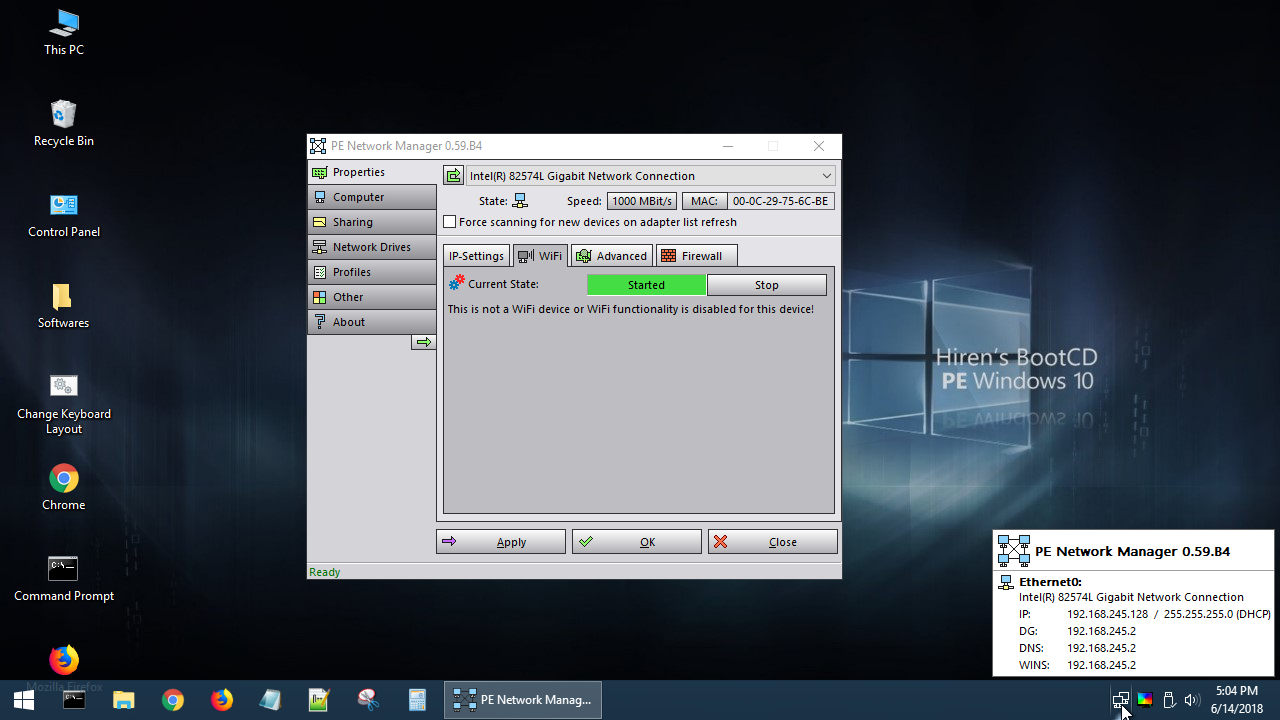This screenshot has height=720, width=1280.
Task: Open the Sharing section in sidebar
Action: [372, 222]
